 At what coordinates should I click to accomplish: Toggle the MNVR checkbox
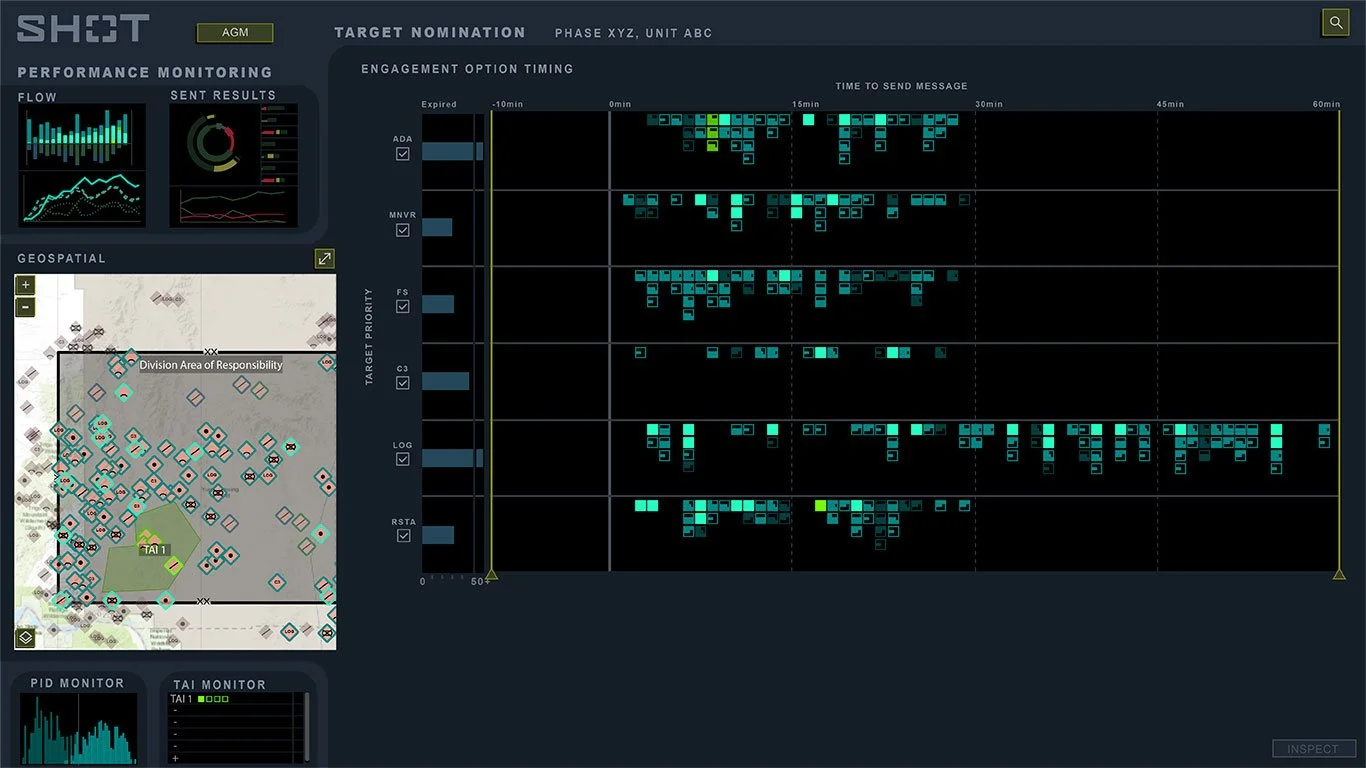(x=403, y=229)
